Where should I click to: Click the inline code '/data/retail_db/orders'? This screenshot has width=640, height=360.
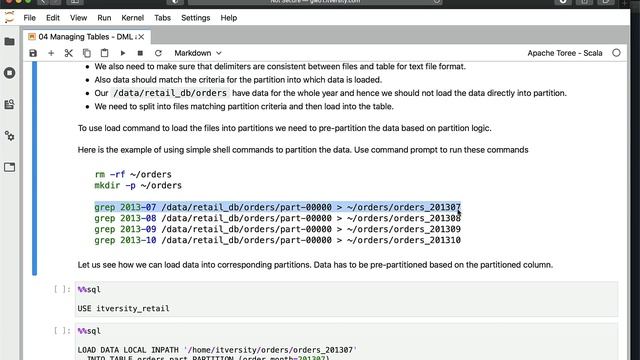[170, 93]
